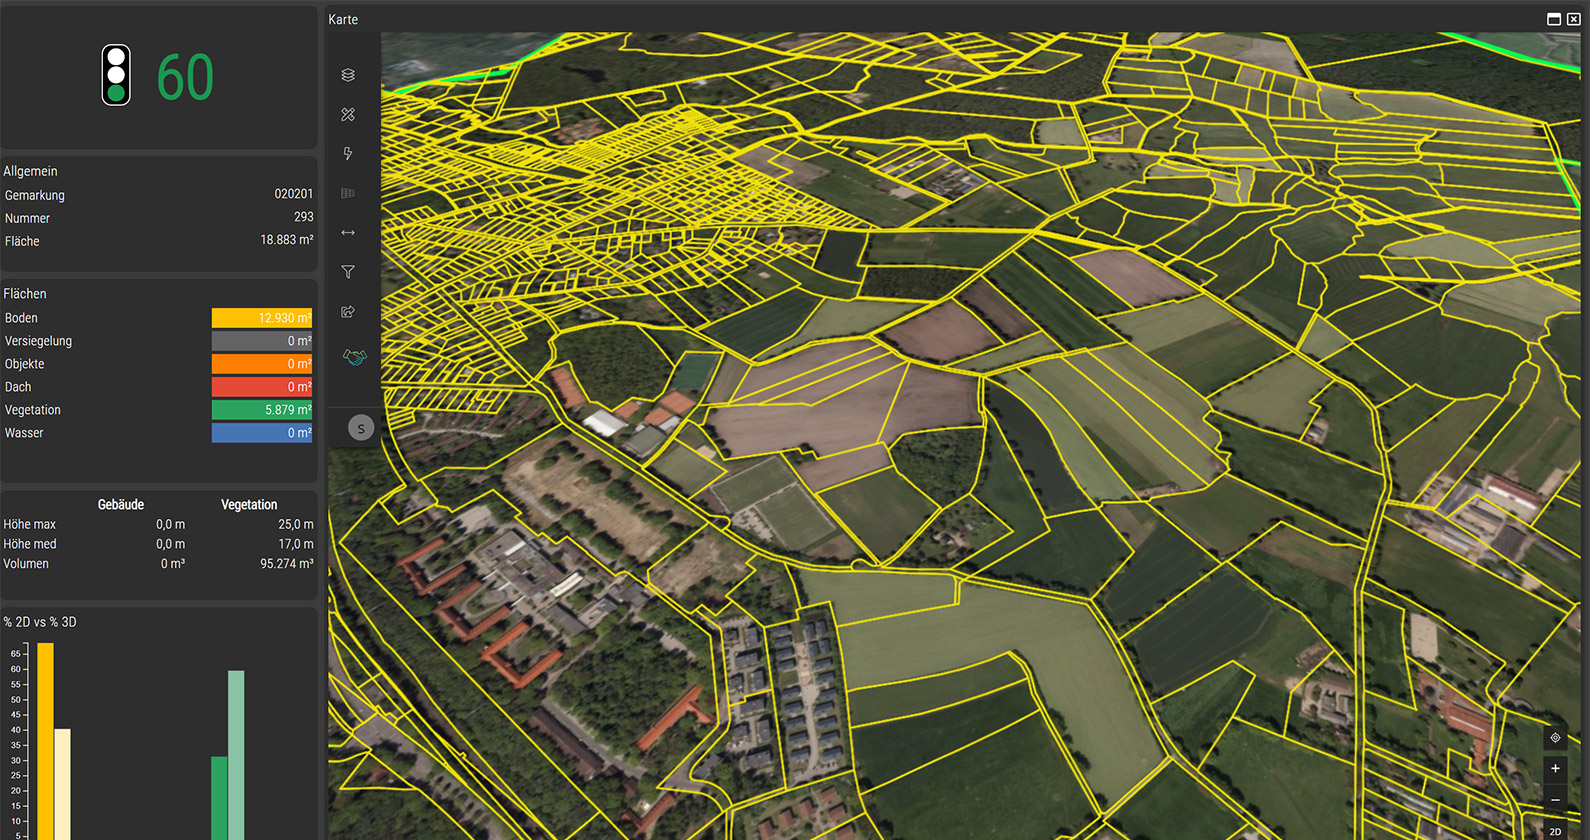Click the traffic light score icon

(x=116, y=76)
